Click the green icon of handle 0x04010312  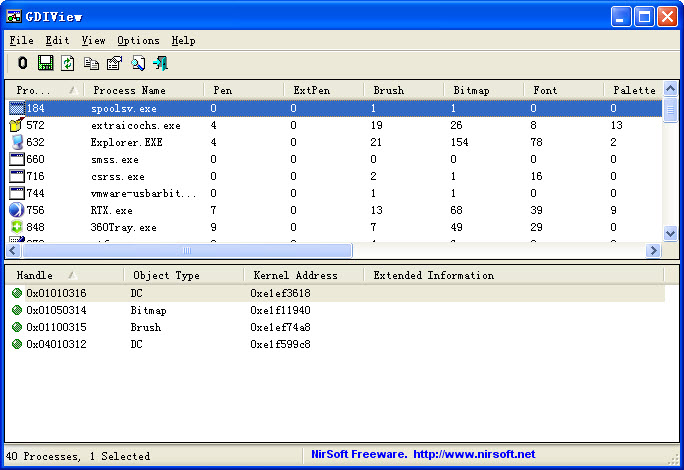click(17, 344)
